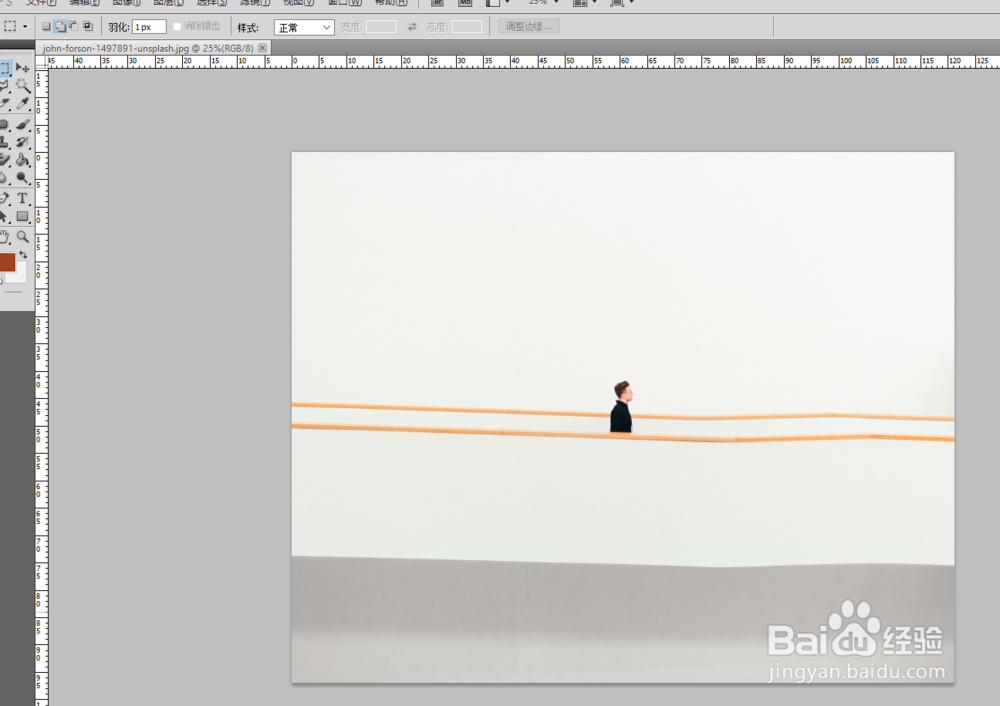Select the Eyedropper tool
Screen dimensions: 1000x706
tap(23, 103)
